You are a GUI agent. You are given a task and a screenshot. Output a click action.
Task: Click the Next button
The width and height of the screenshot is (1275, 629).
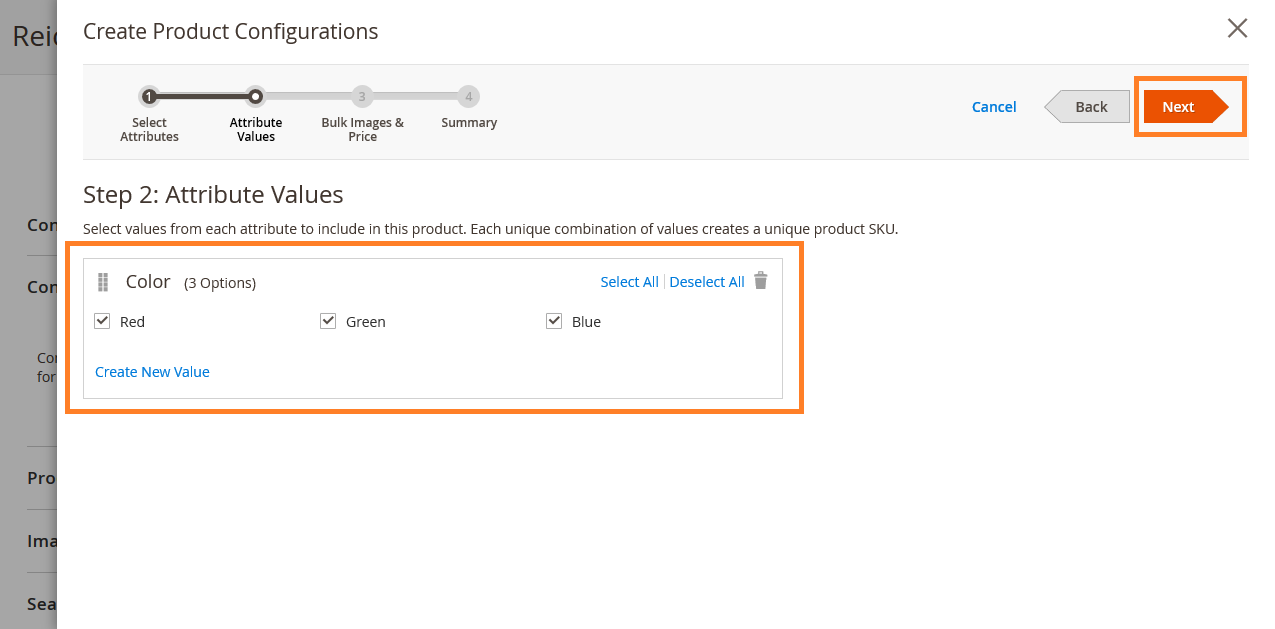[1186, 107]
